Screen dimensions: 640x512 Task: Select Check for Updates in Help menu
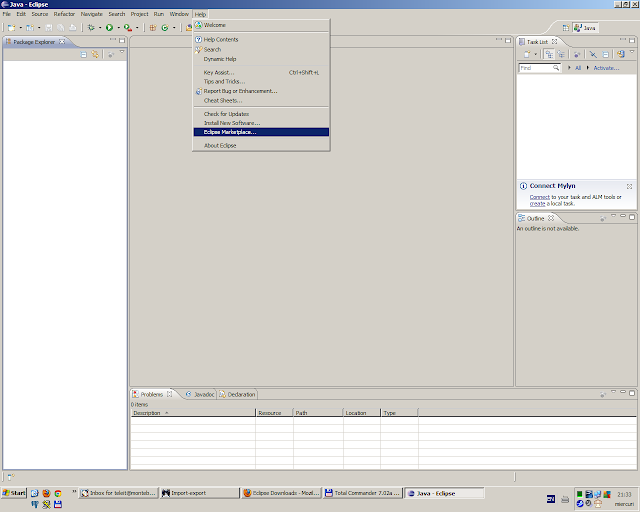pos(261,114)
